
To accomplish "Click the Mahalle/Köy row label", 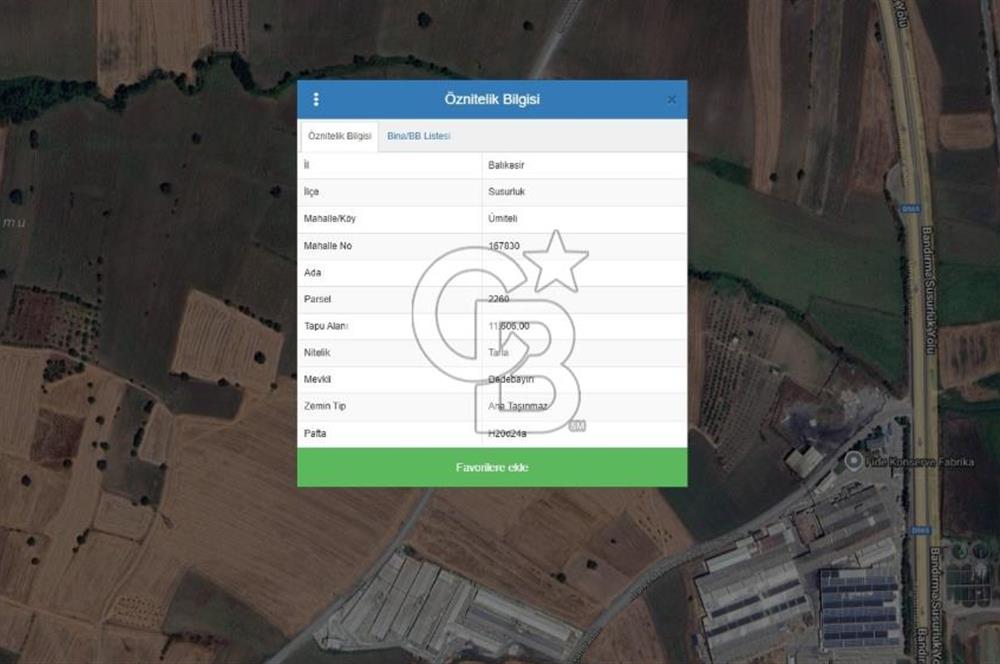I will (x=330, y=218).
